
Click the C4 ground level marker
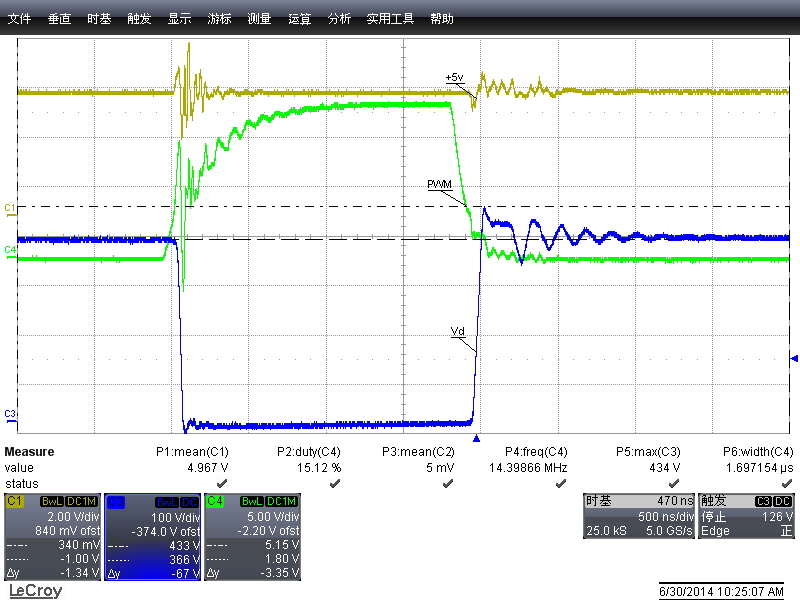10,252
